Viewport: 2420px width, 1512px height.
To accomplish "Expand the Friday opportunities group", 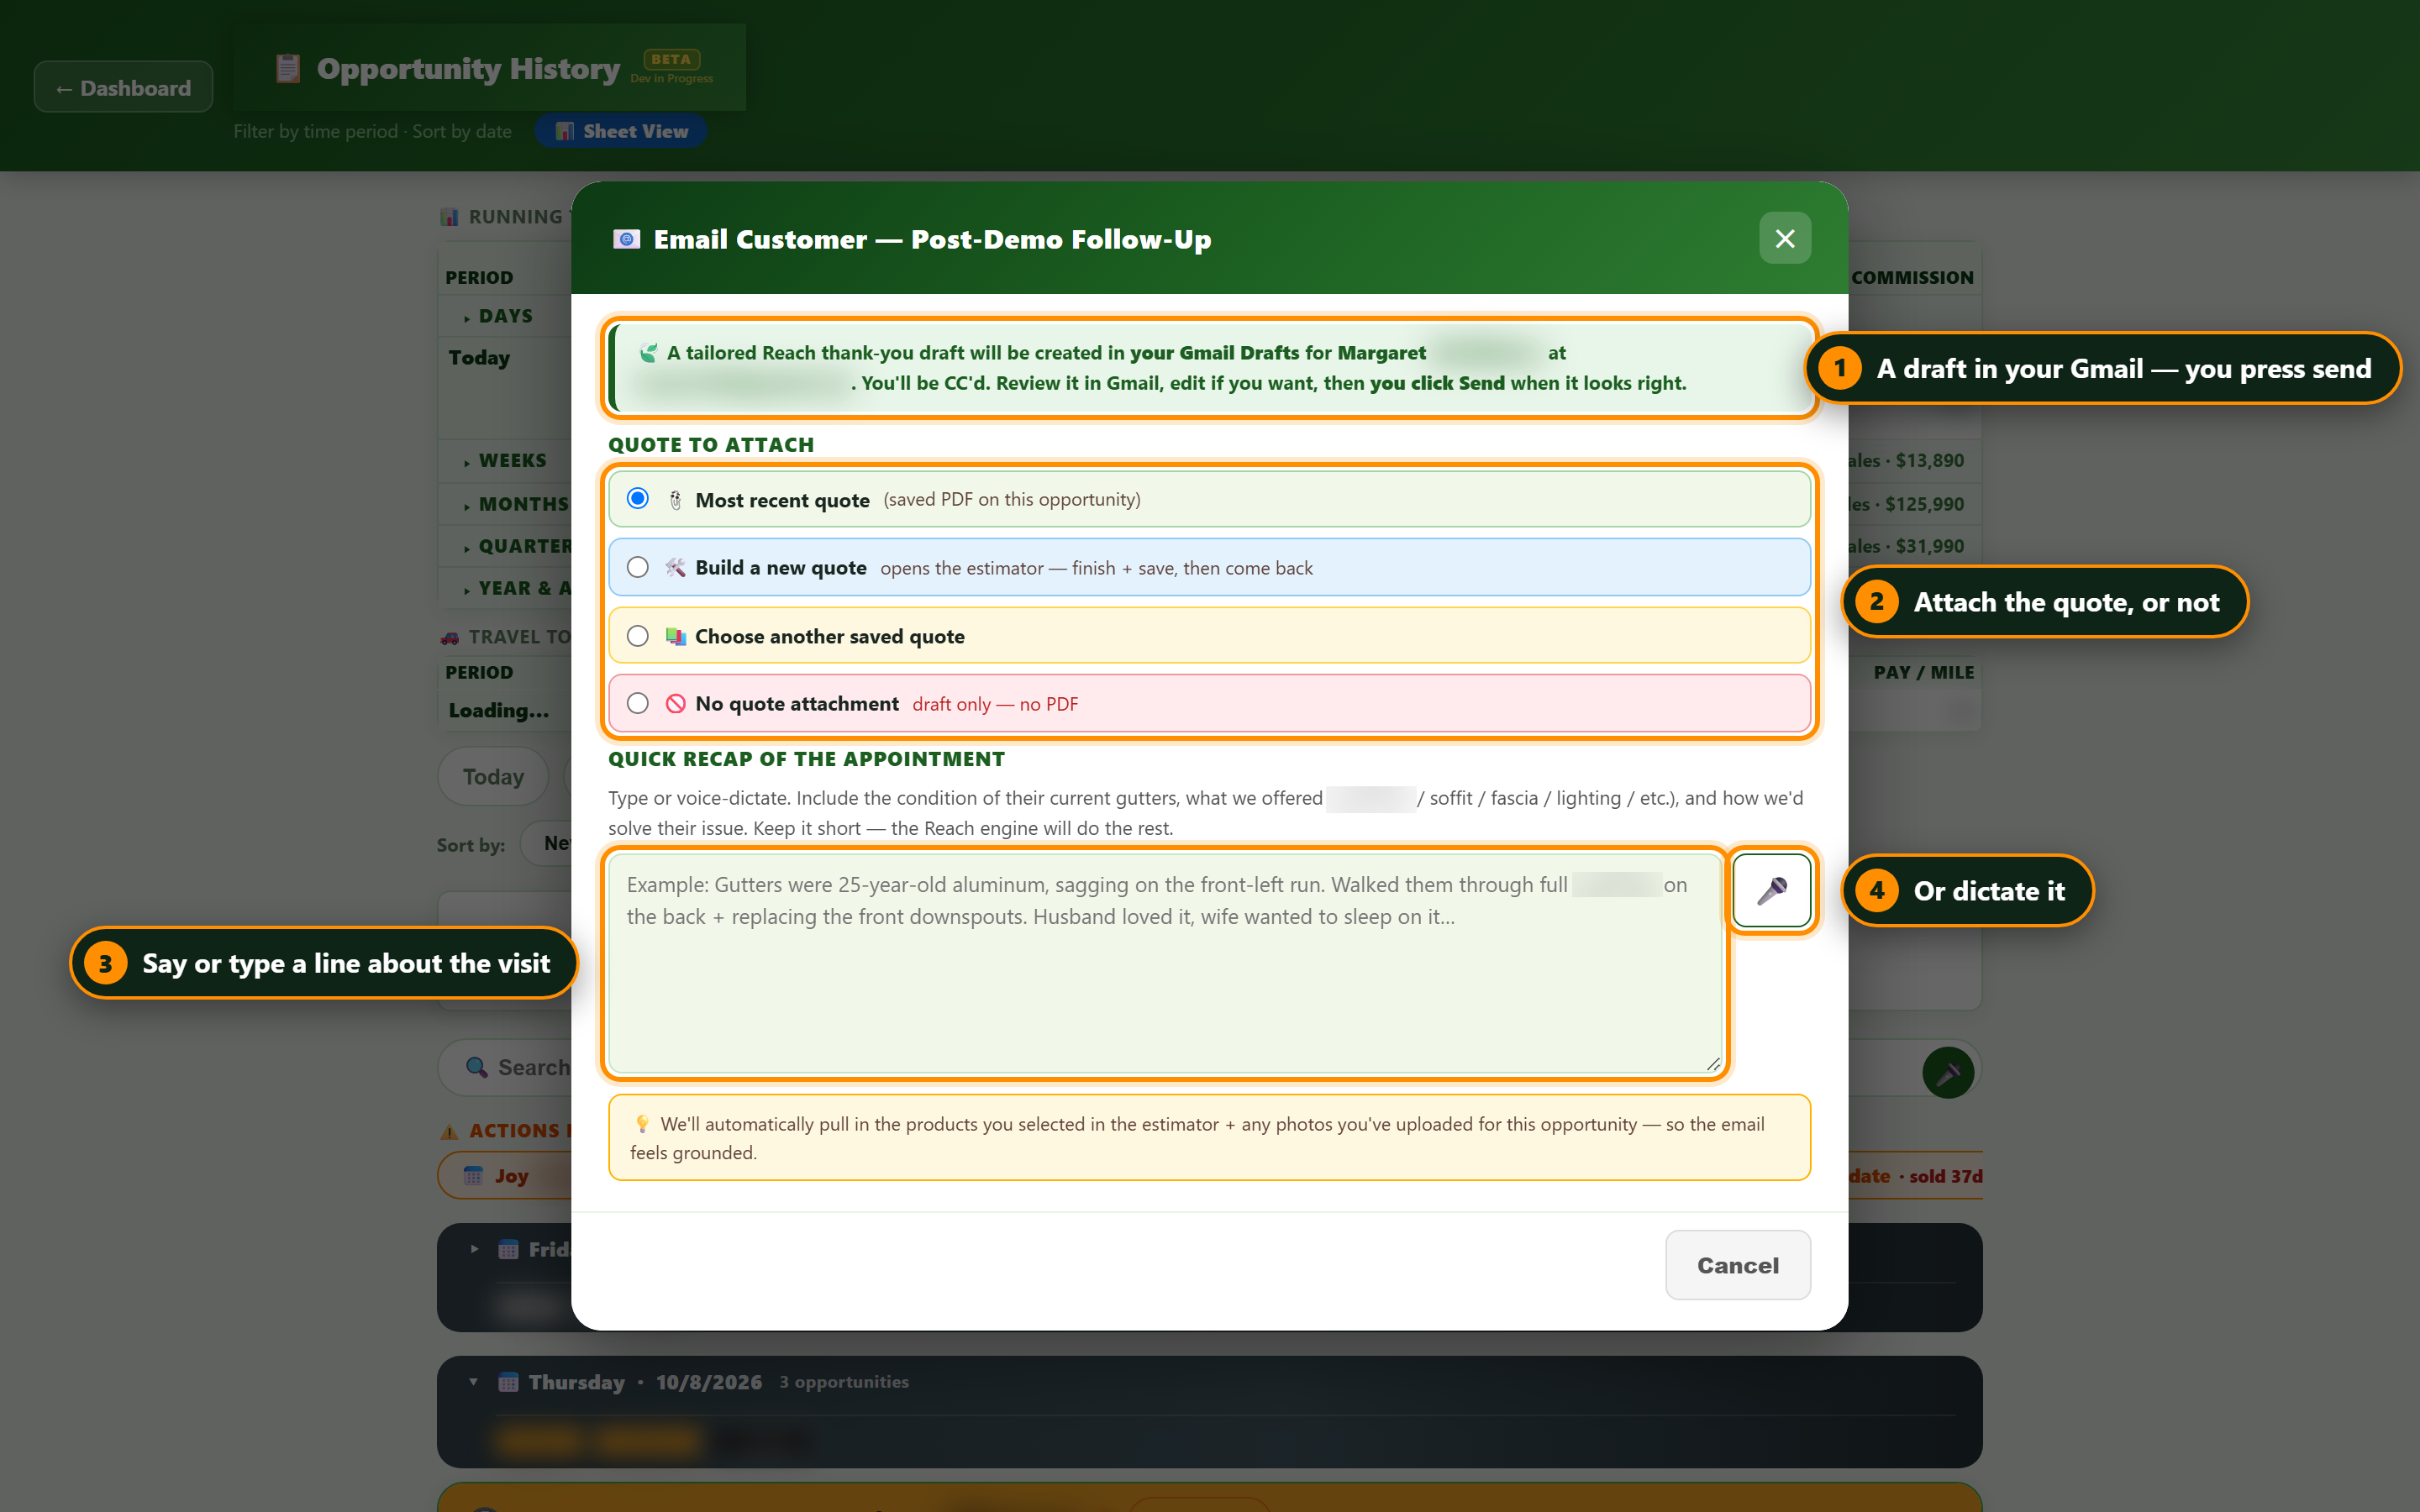I will (x=474, y=1249).
